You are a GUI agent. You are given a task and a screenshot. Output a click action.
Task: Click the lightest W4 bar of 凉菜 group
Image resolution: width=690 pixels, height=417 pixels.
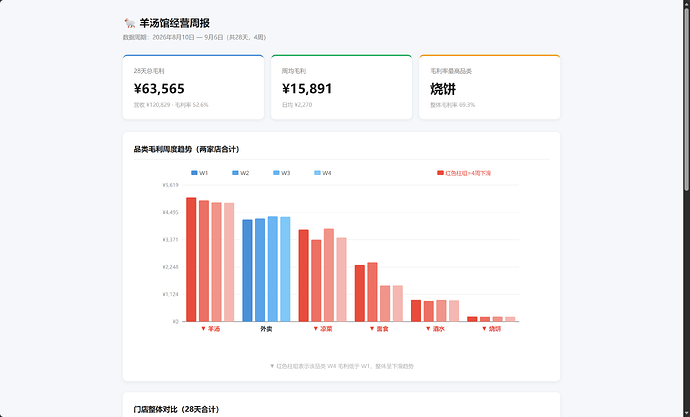click(x=341, y=280)
